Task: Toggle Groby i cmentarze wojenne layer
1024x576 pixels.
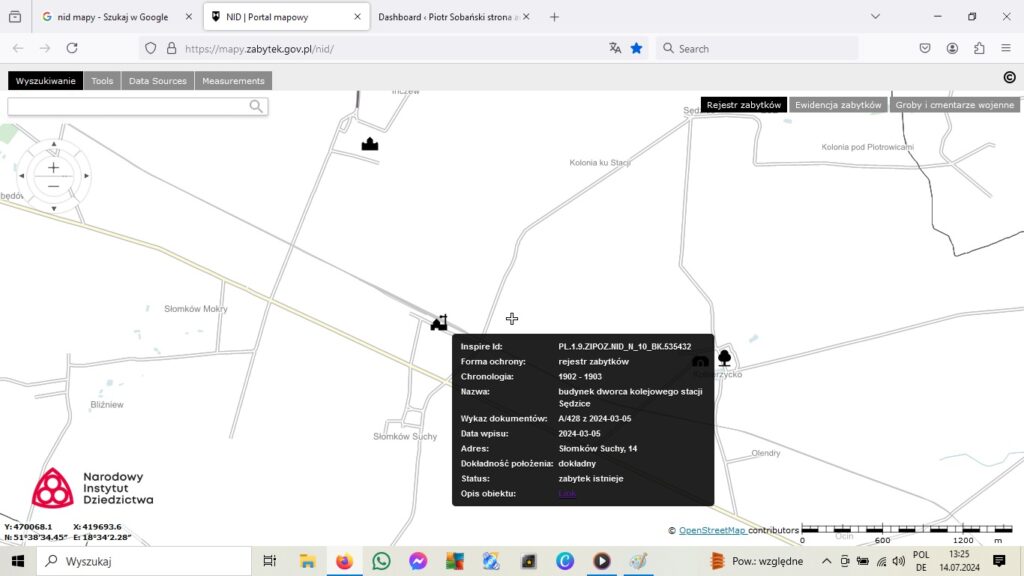Action: pos(954,105)
